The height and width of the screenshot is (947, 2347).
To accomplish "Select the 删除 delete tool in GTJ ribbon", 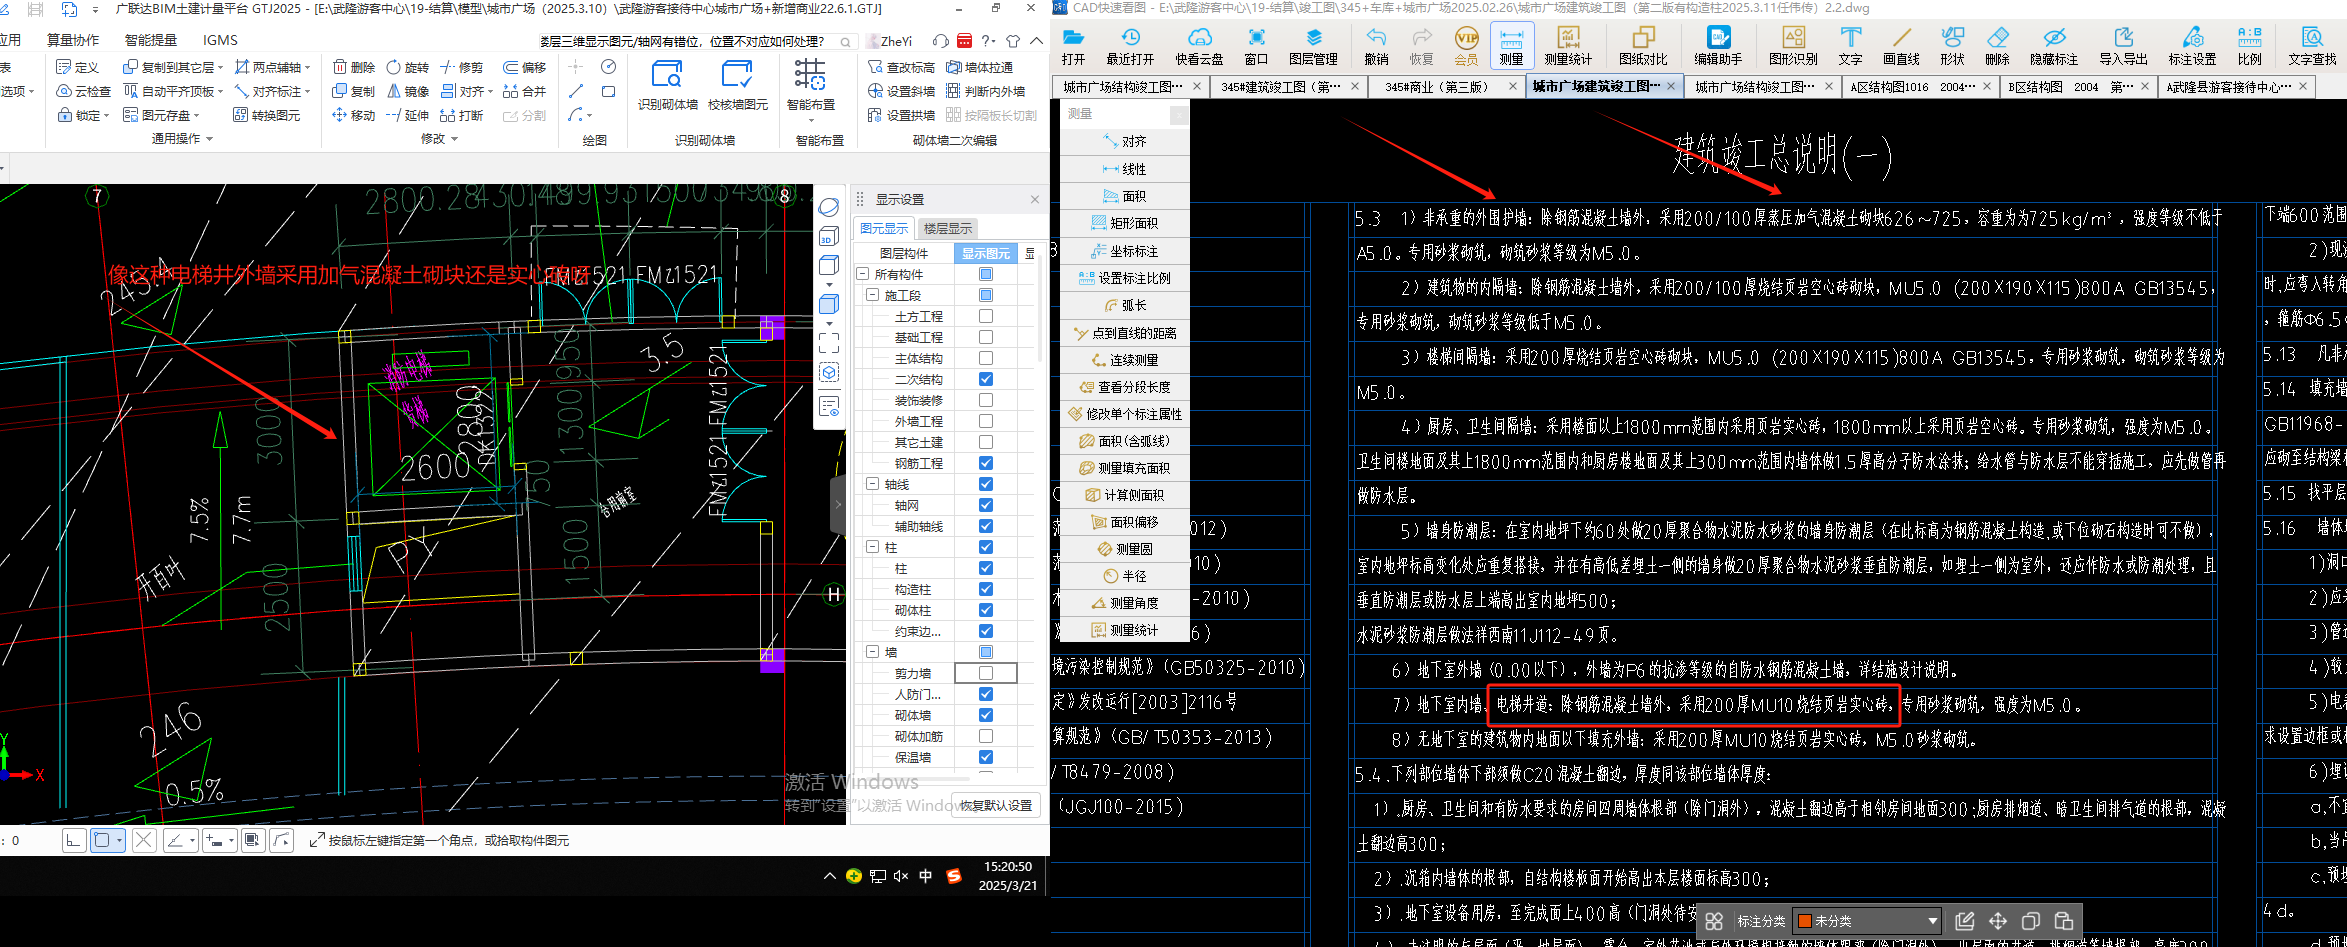I will 354,67.
